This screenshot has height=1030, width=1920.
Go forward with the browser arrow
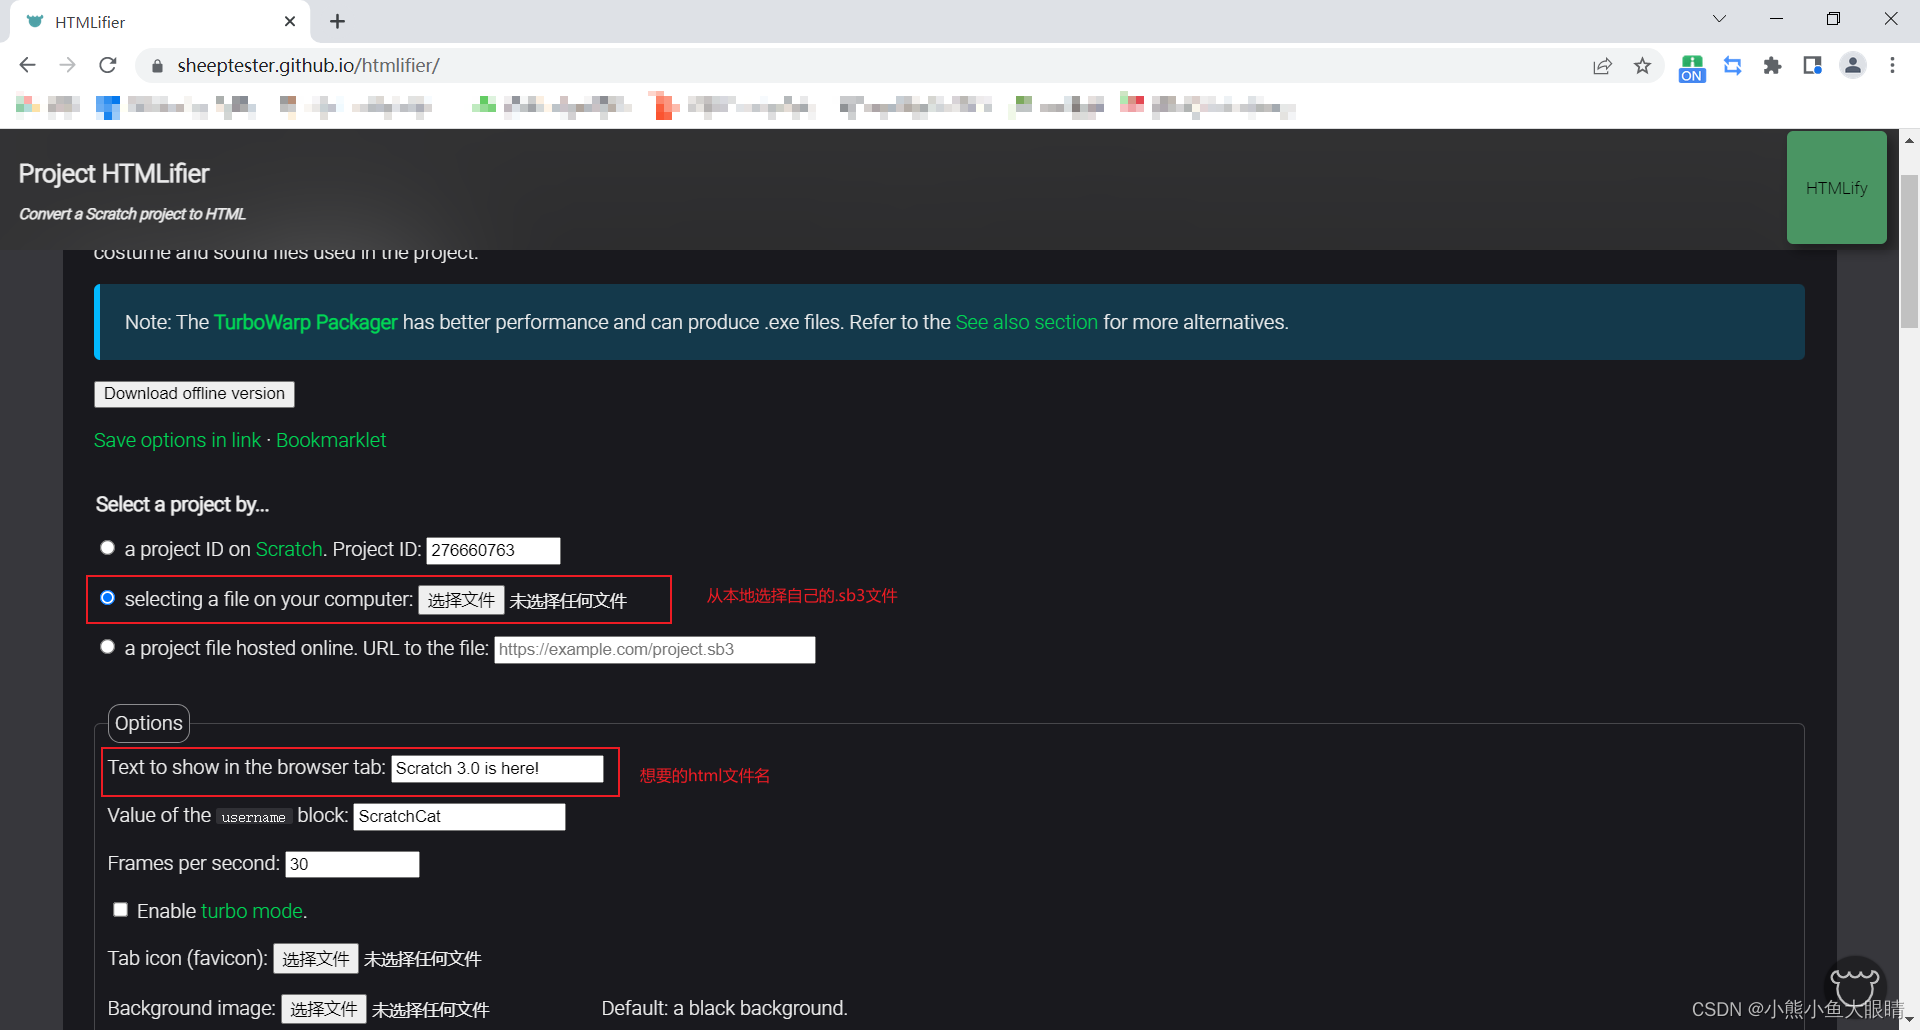(x=67, y=65)
